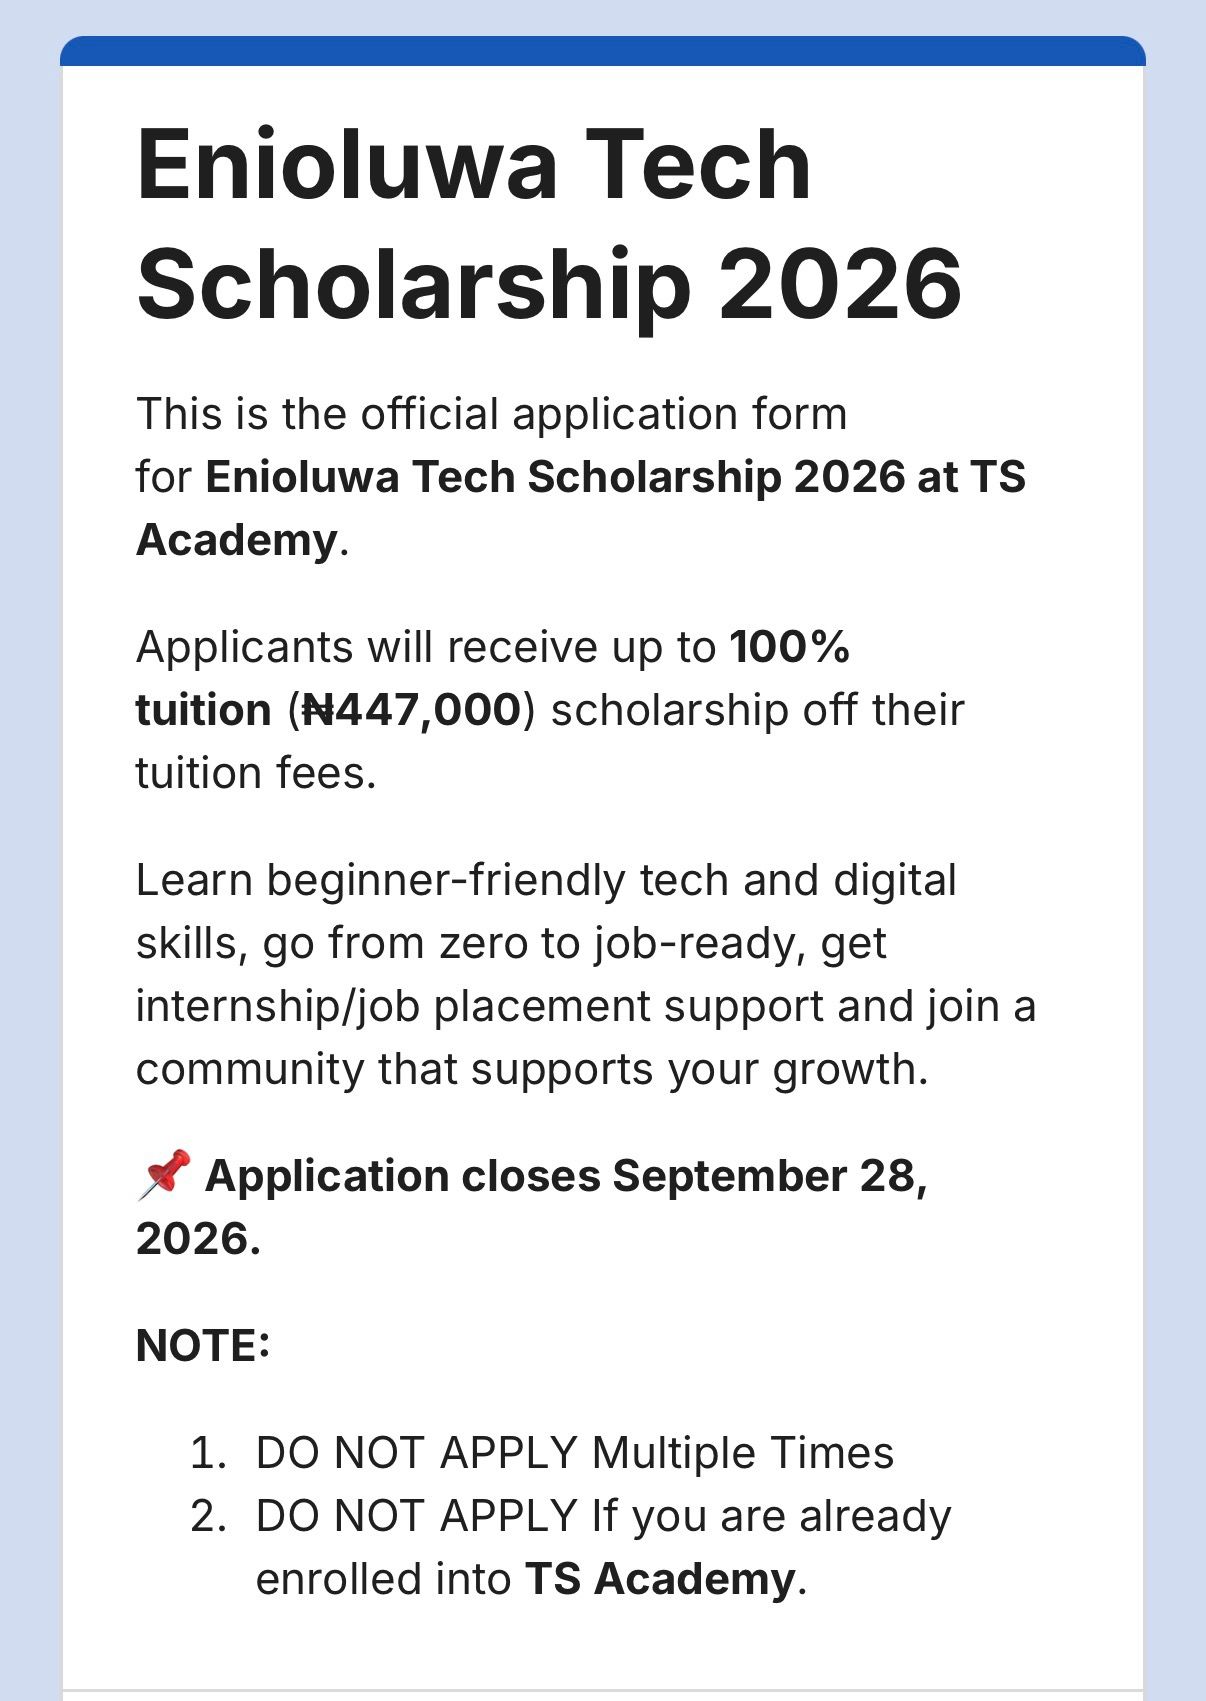The height and width of the screenshot is (1701, 1206).
Task: Click the 'Learn beginner-friendly tech' paragraph
Action: [x=586, y=975]
